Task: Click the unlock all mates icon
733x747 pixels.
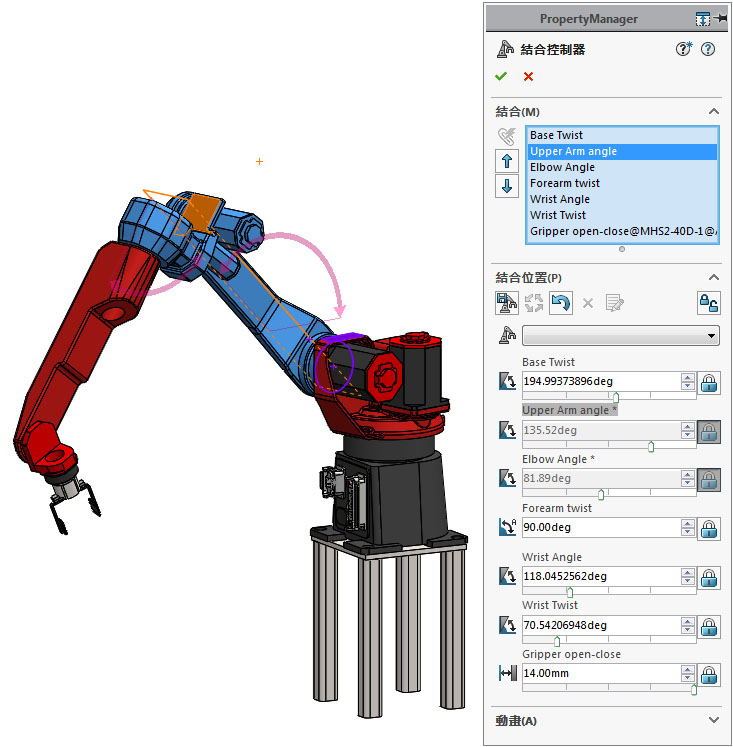Action: pyautogui.click(x=708, y=303)
